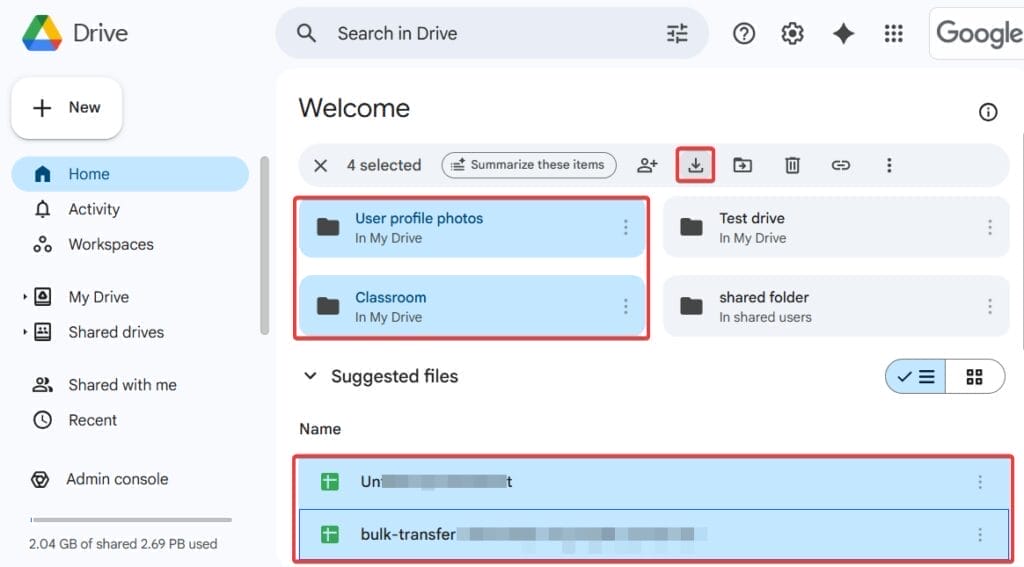The width and height of the screenshot is (1024, 567).
Task: Click the Download icon in selection toolbar
Action: pyautogui.click(x=696, y=165)
